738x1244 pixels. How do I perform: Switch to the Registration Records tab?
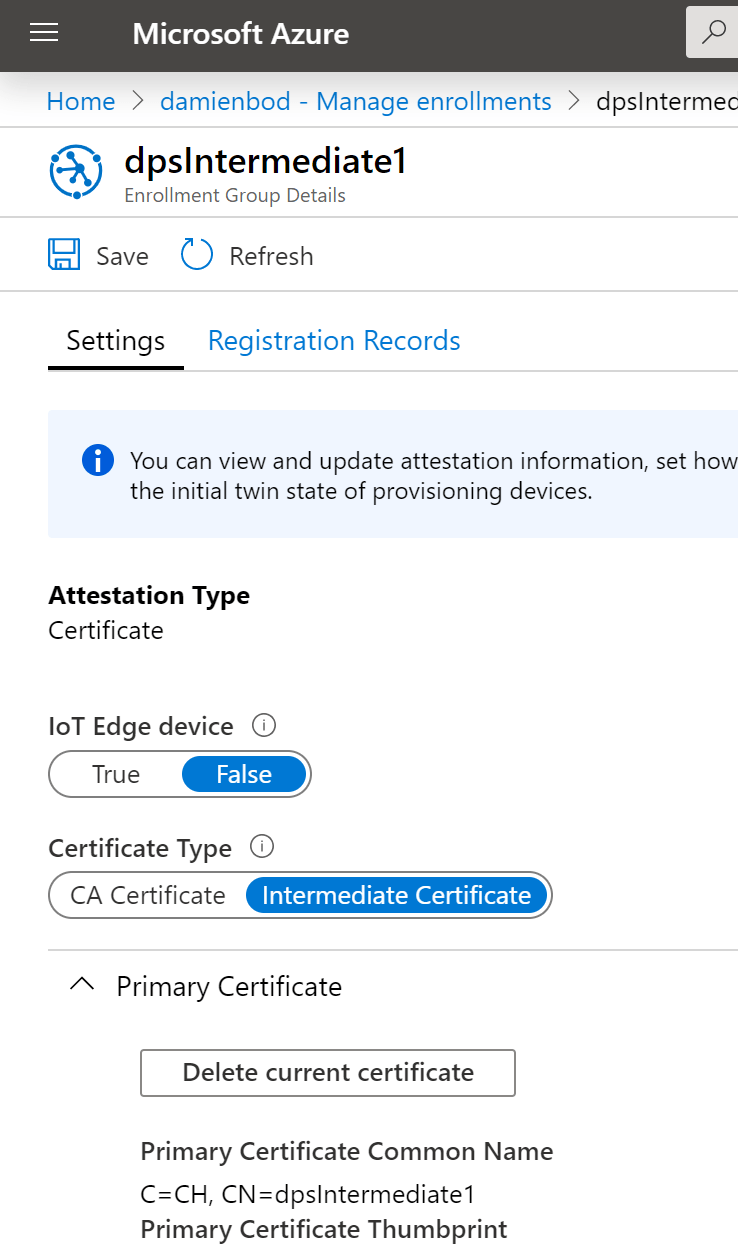(x=334, y=341)
